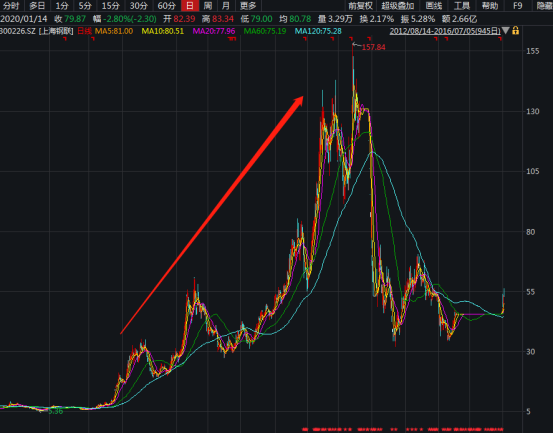Open the 更多 more periods dropdown

[248, 6]
